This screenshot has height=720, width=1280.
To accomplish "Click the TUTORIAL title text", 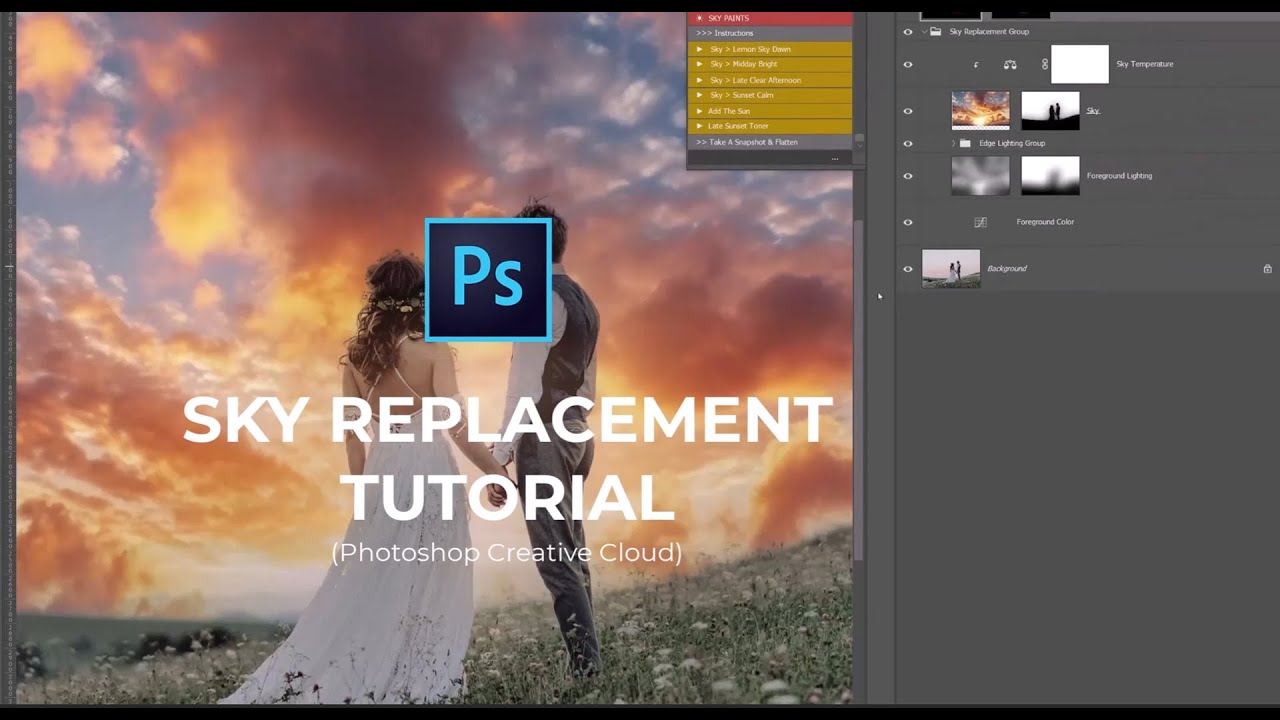I will 507,497.
